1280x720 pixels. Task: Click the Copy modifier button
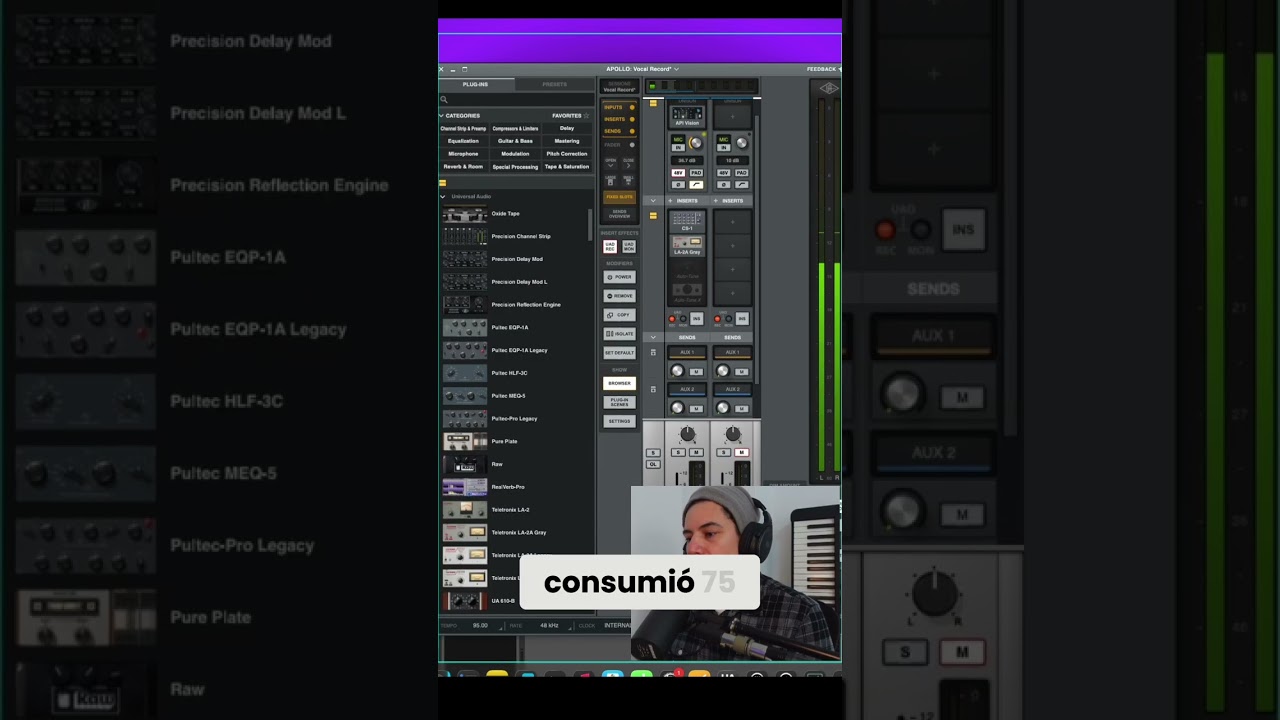click(x=619, y=315)
